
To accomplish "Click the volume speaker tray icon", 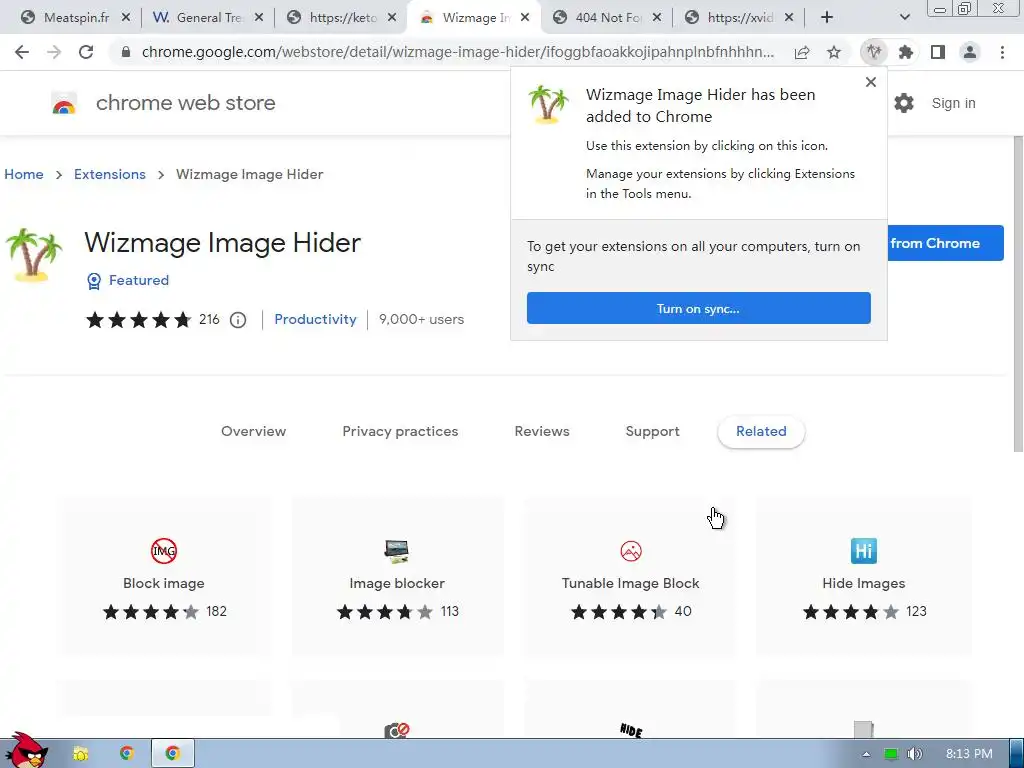I will coord(915,754).
